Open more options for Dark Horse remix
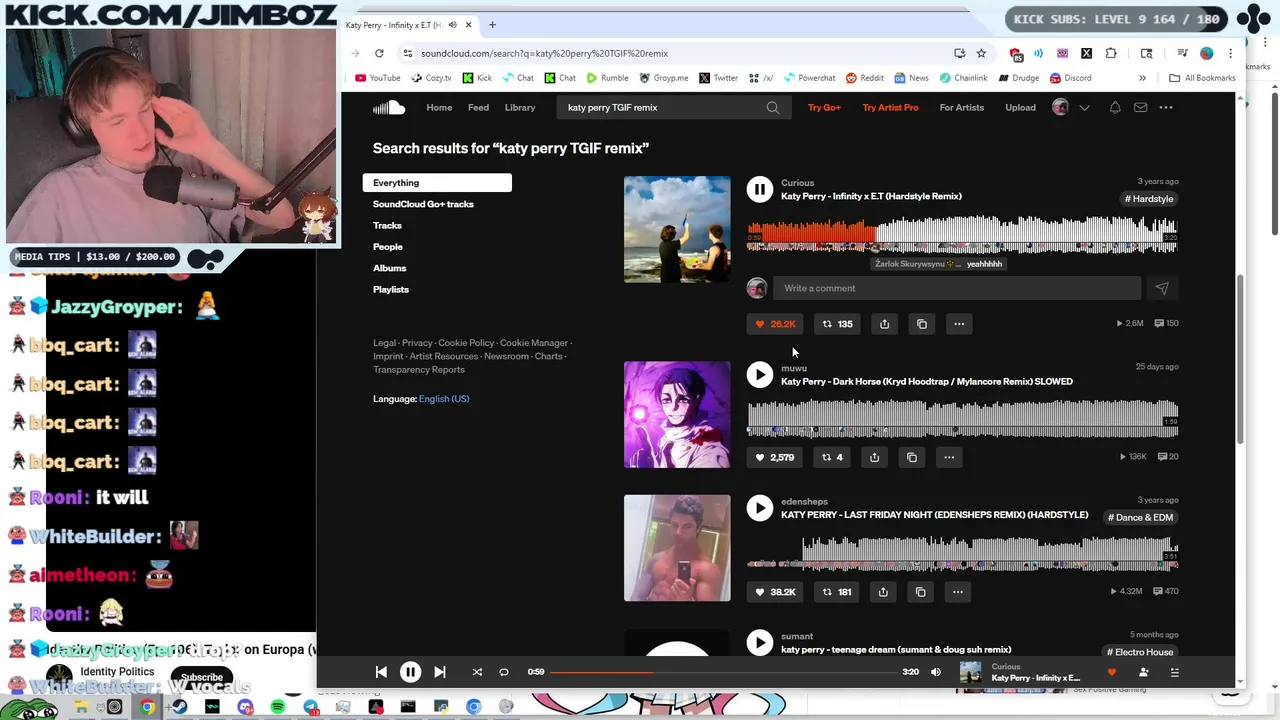1280x720 pixels. coord(949,457)
